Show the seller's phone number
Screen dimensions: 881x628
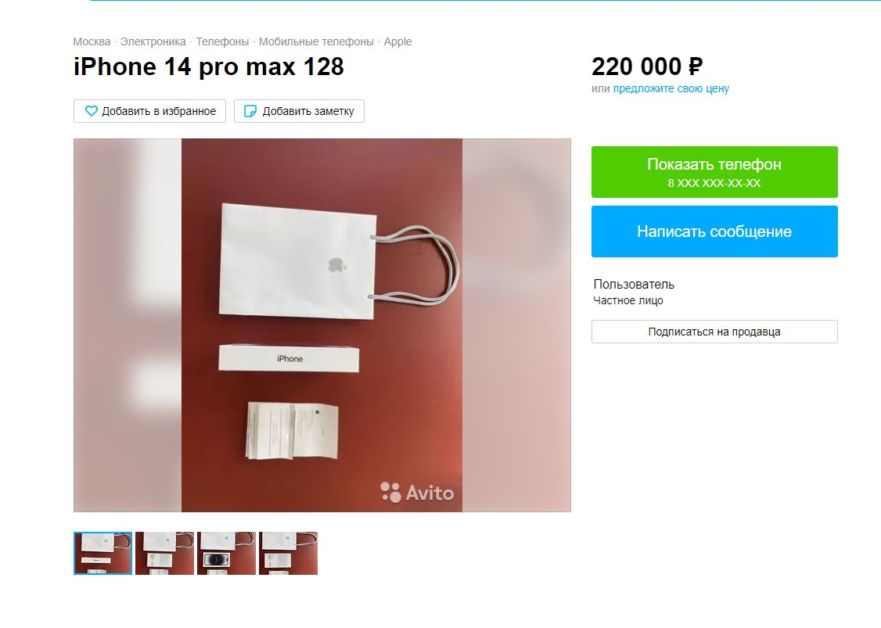pos(714,172)
